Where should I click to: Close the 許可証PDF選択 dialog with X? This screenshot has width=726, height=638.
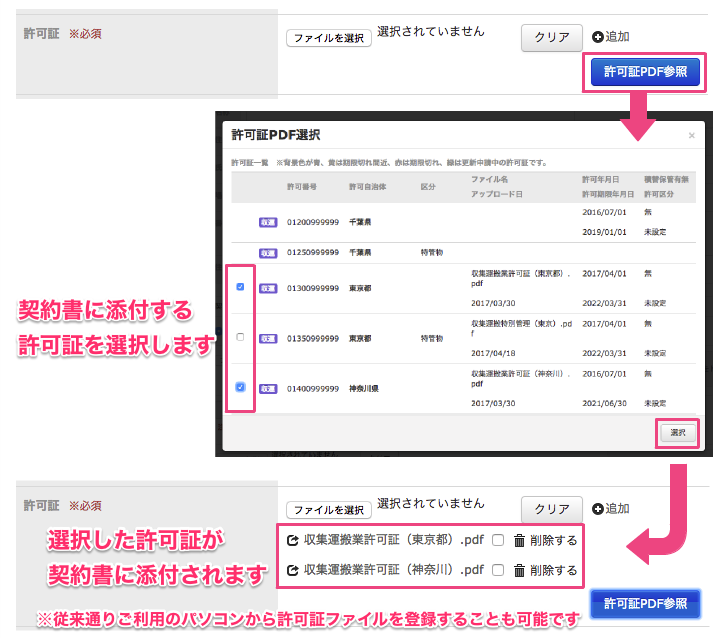pos(691,135)
